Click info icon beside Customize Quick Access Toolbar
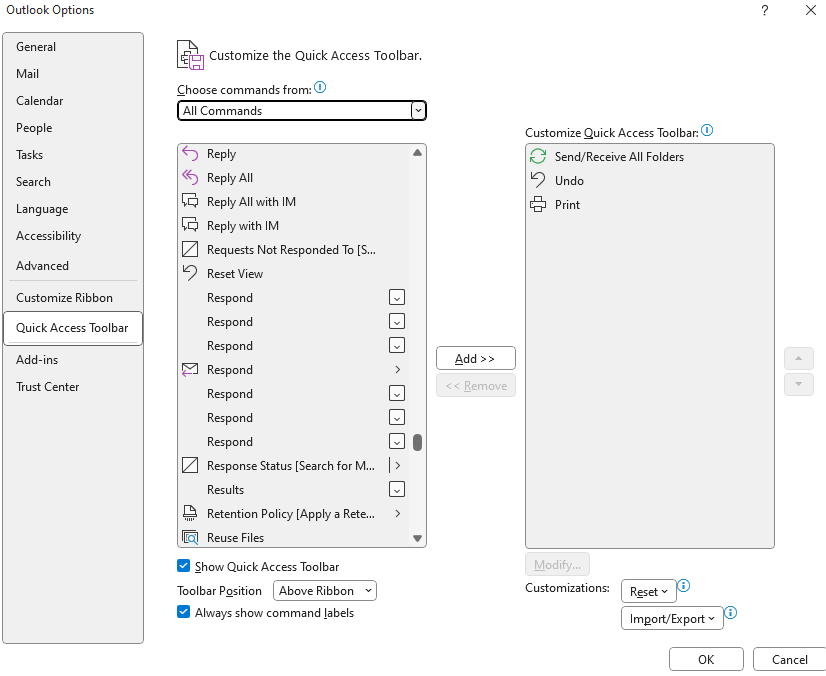The width and height of the screenshot is (826, 676). 707,130
